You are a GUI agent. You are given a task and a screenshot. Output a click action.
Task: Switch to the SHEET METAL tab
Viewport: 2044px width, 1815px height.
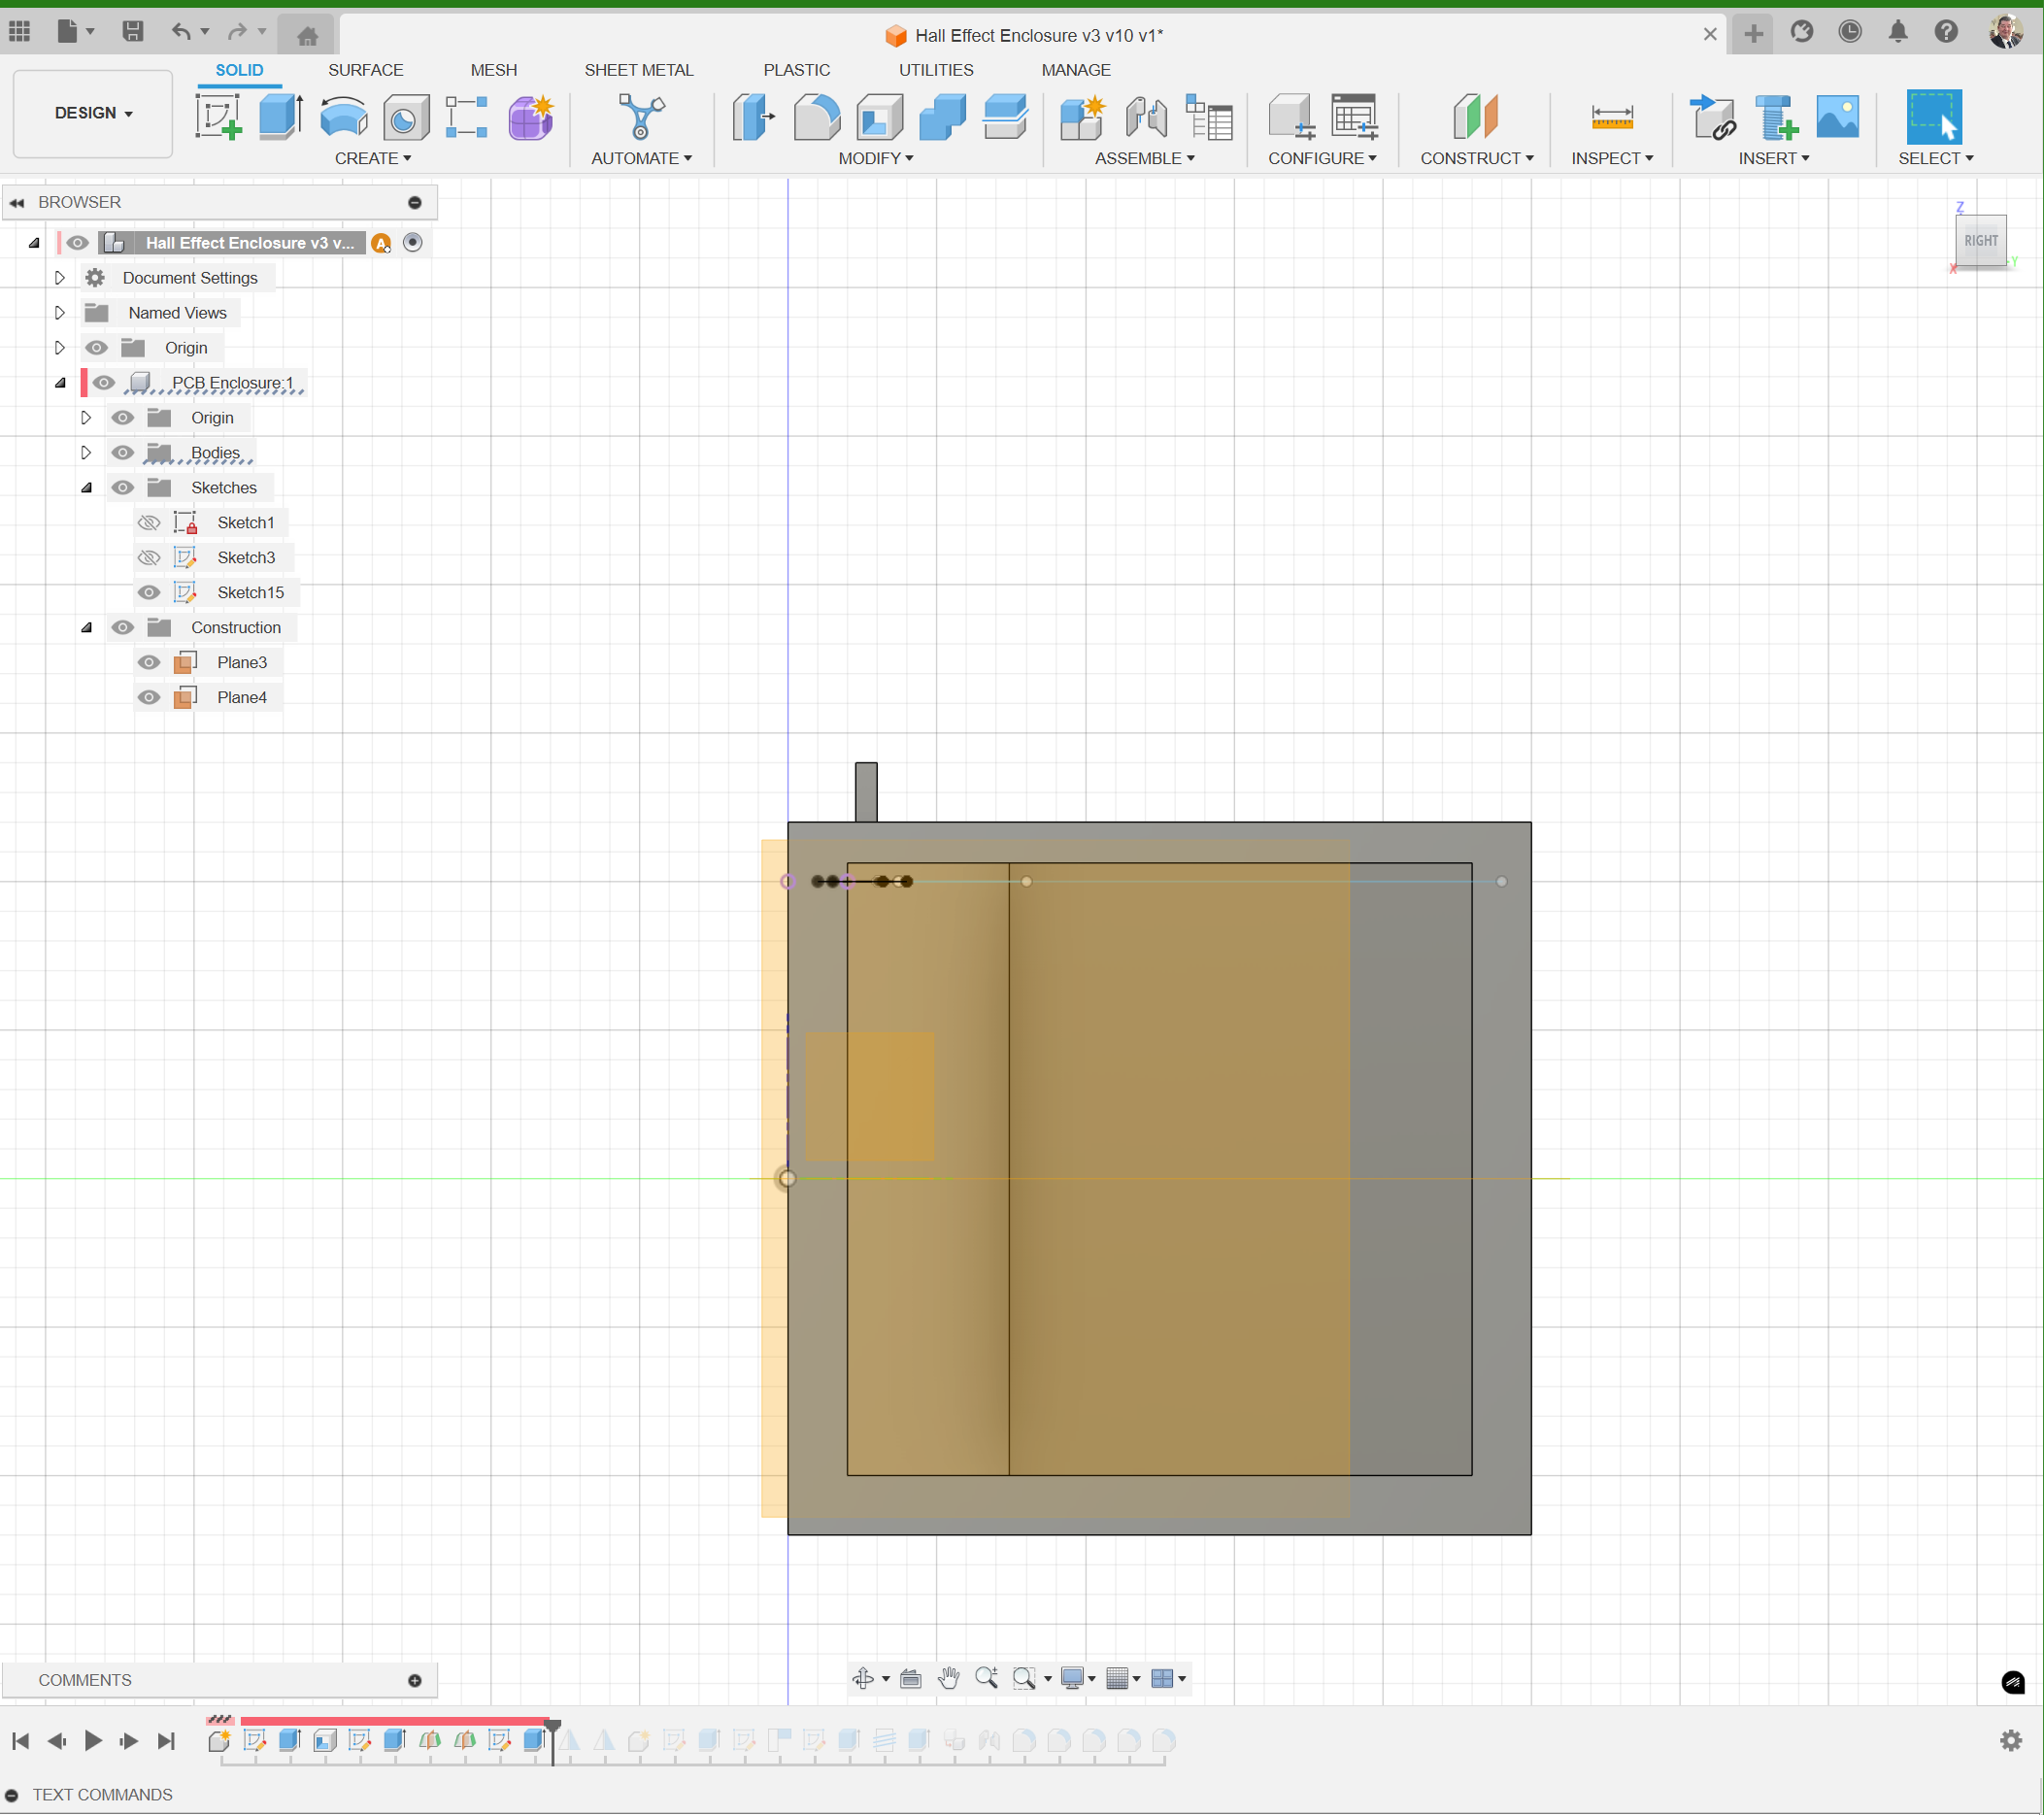[x=639, y=69]
